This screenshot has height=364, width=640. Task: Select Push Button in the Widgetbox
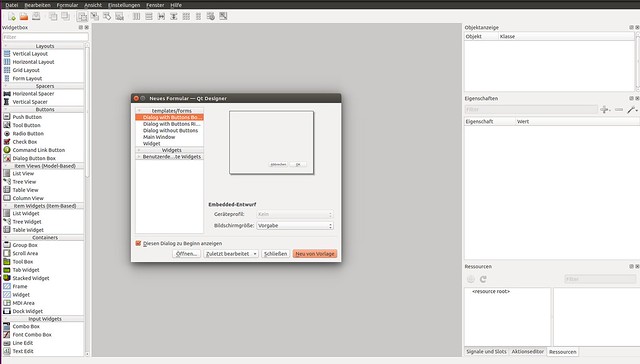pyautogui.click(x=27, y=117)
